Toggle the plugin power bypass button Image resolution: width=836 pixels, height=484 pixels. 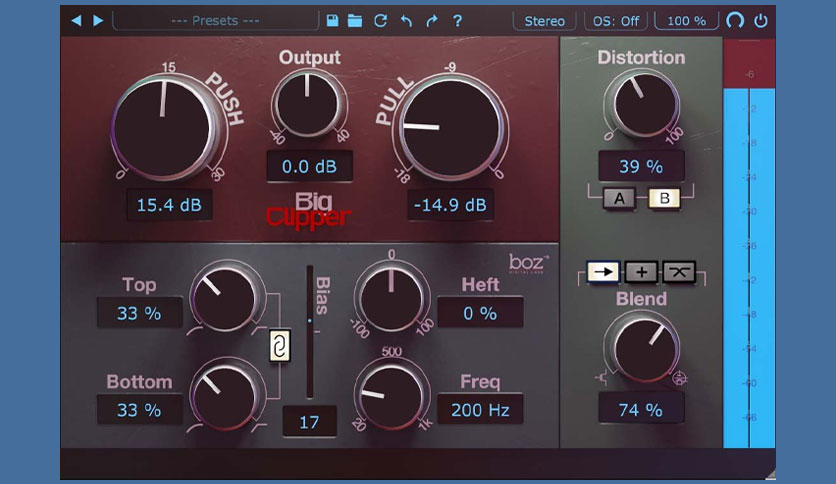click(762, 20)
